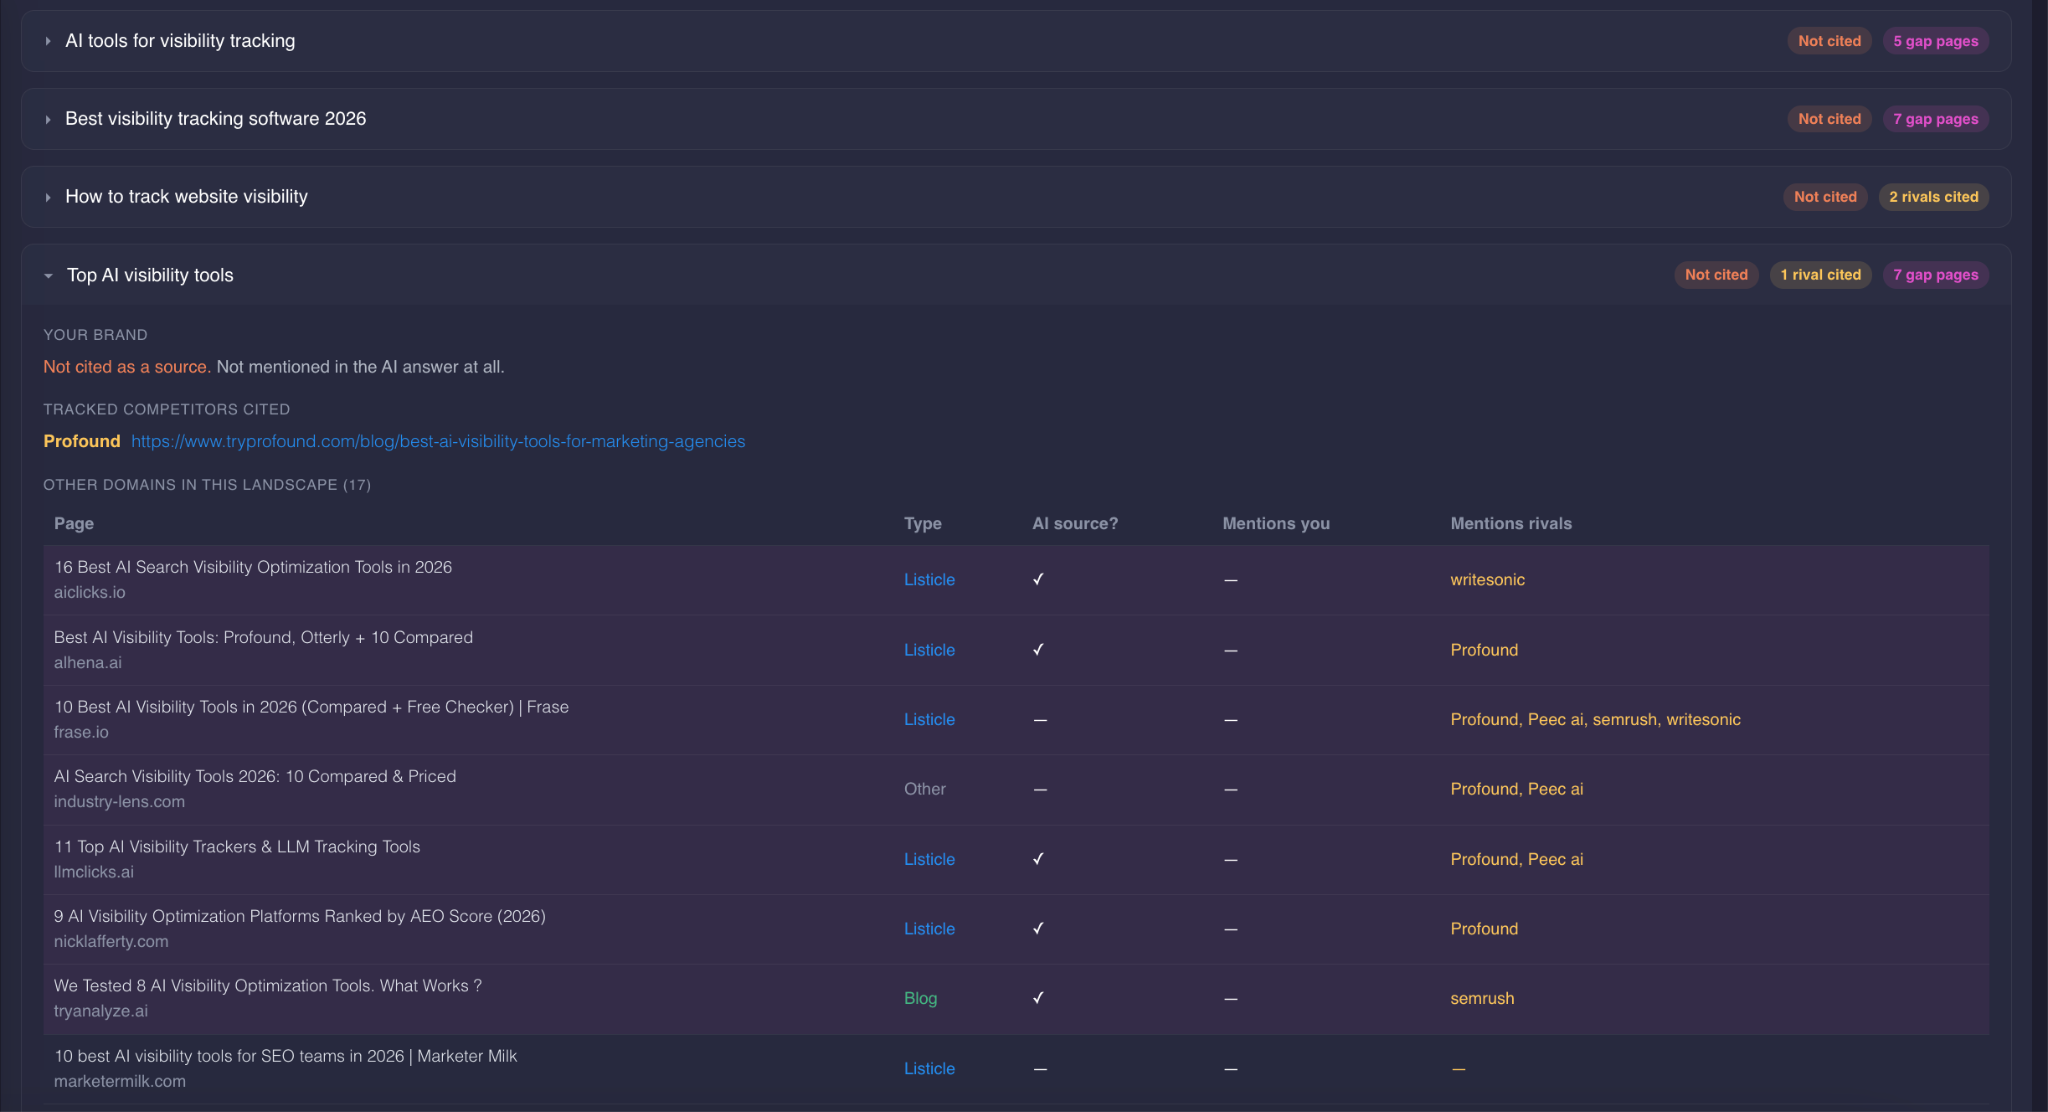Screen dimensions: 2048x1112
Task: Click the Mentions you column header
Action: click(1276, 523)
